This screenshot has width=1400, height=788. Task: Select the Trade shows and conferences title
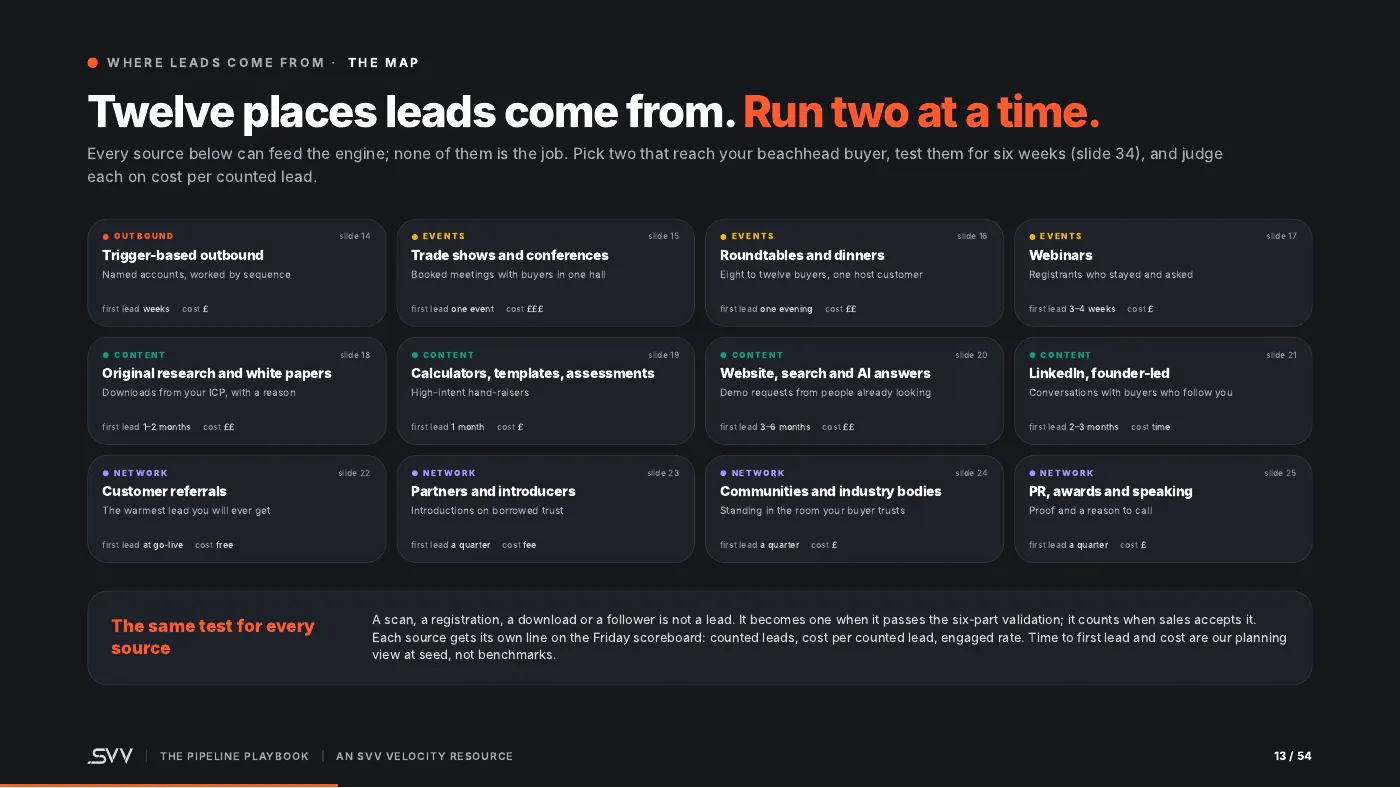(510, 255)
